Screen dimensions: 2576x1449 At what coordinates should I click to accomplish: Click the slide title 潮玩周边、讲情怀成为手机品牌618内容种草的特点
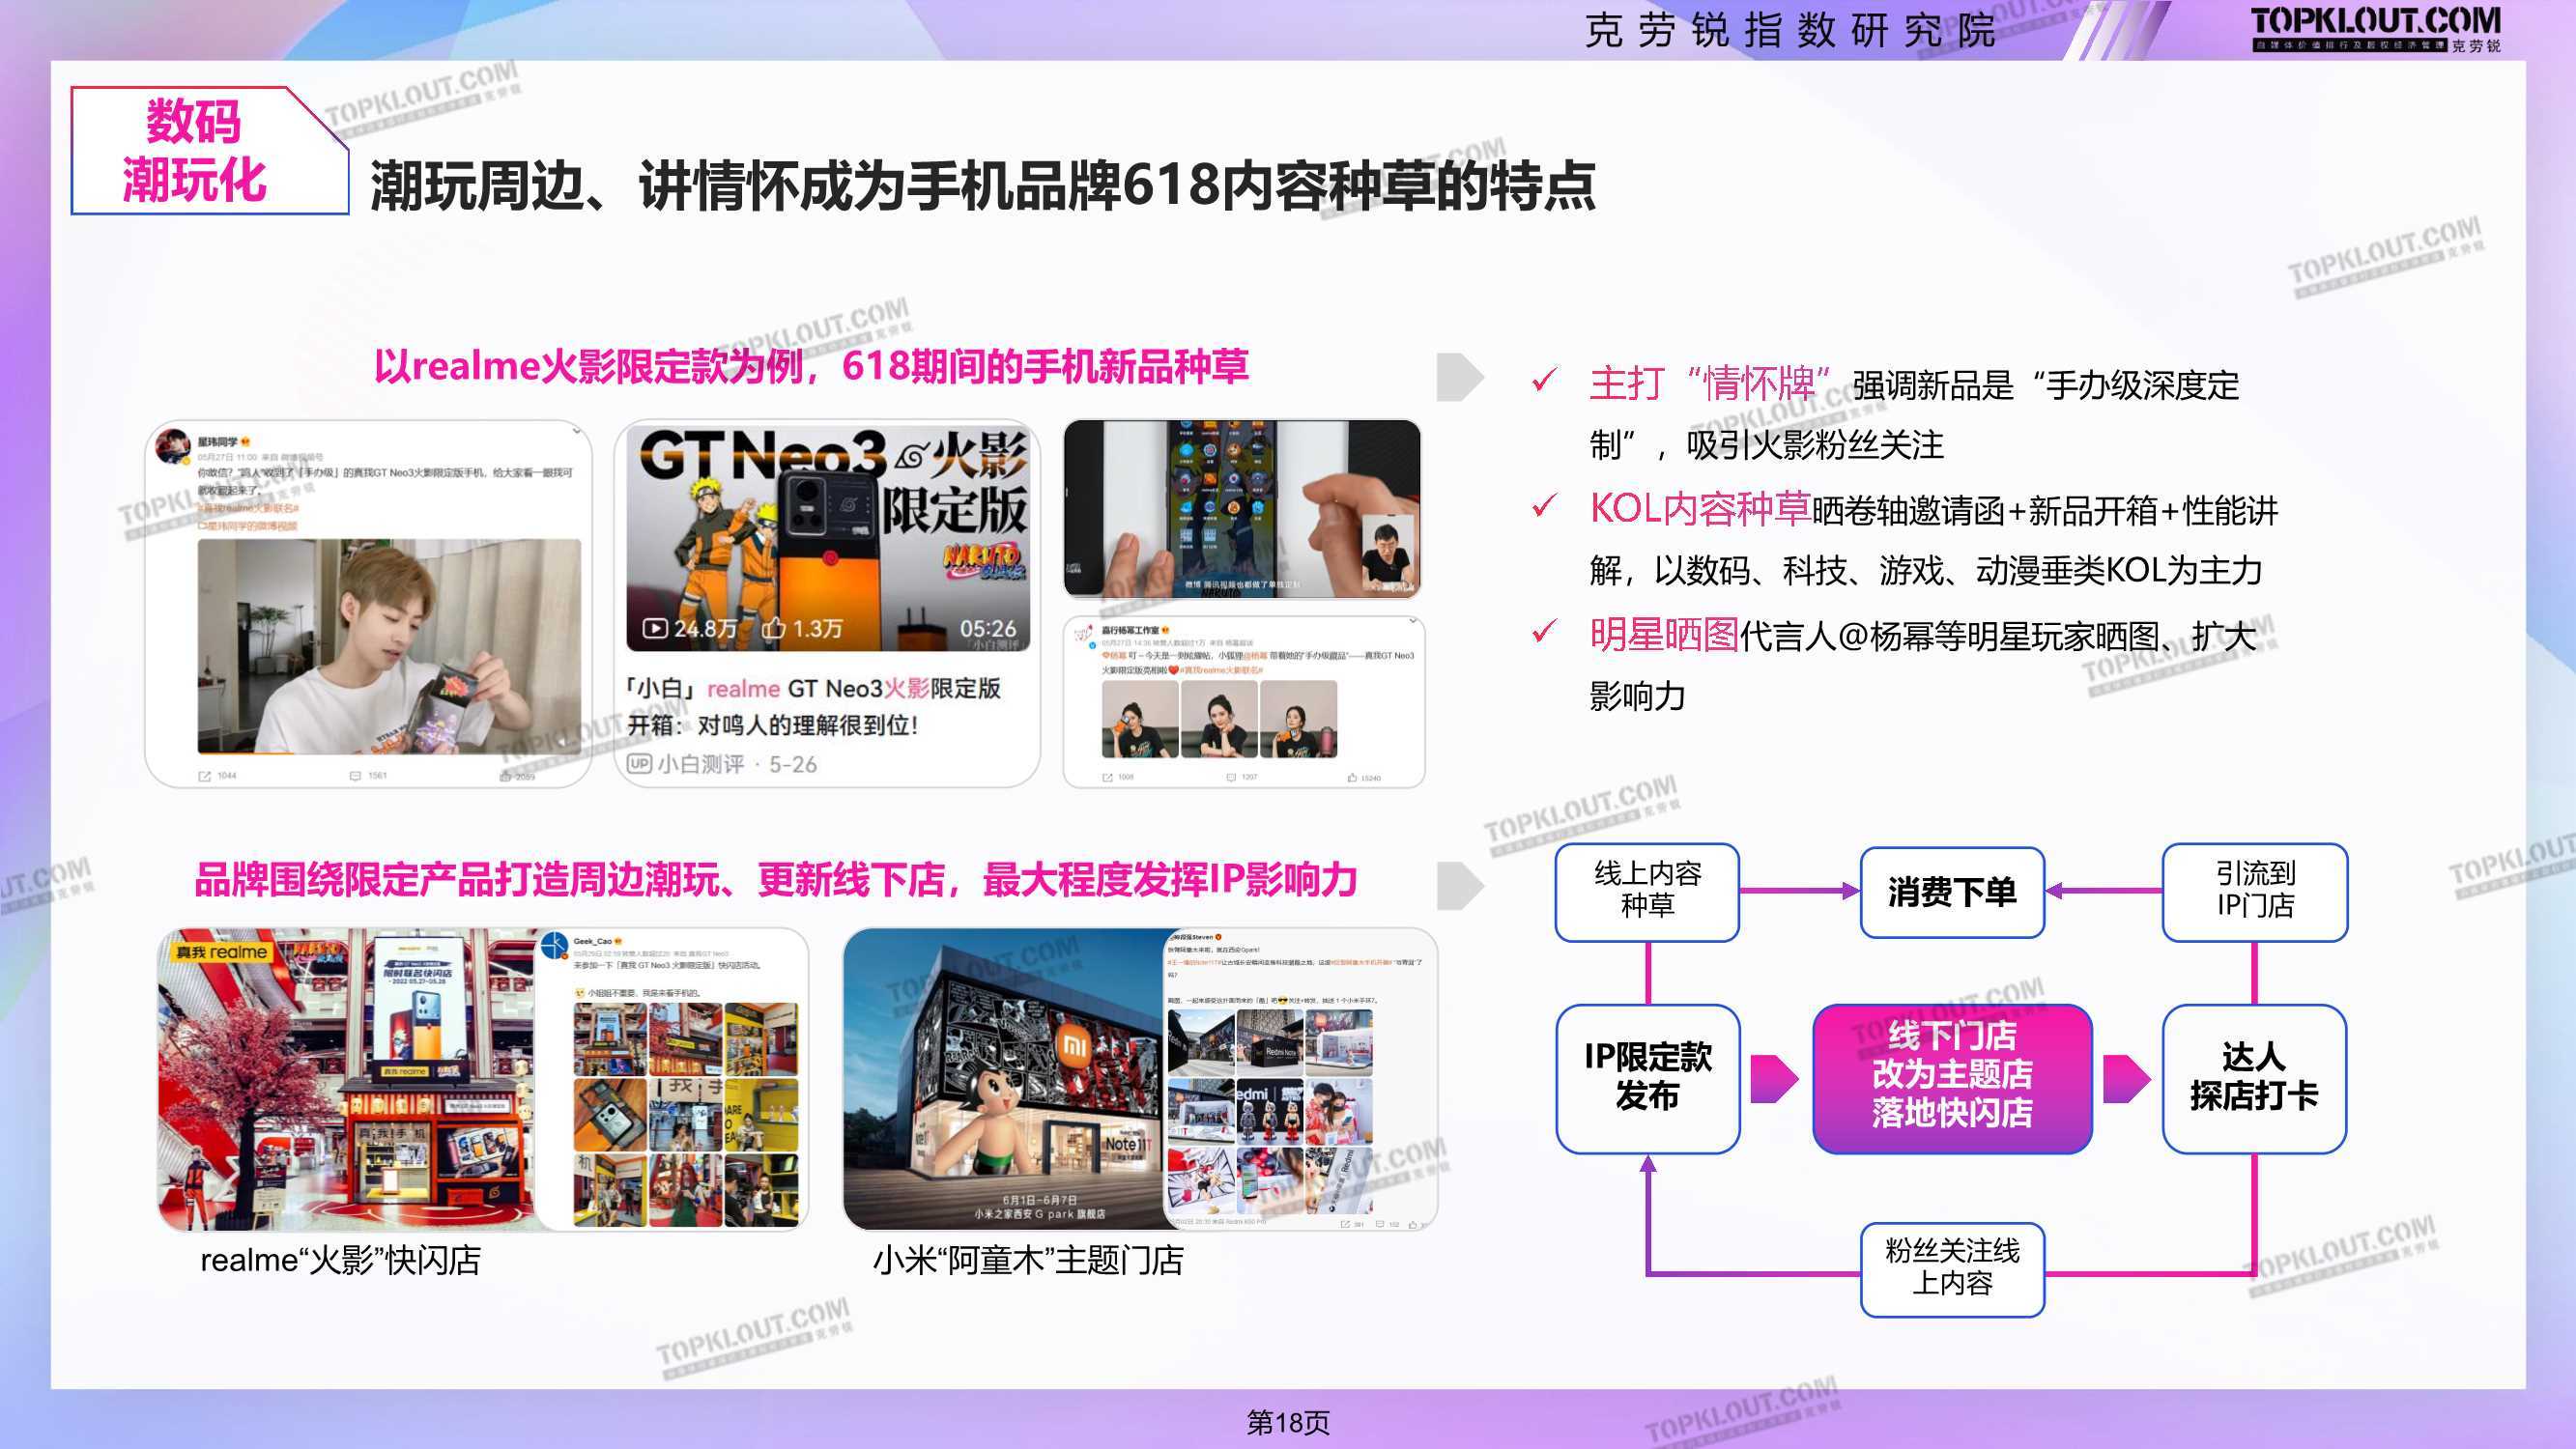pos(982,186)
